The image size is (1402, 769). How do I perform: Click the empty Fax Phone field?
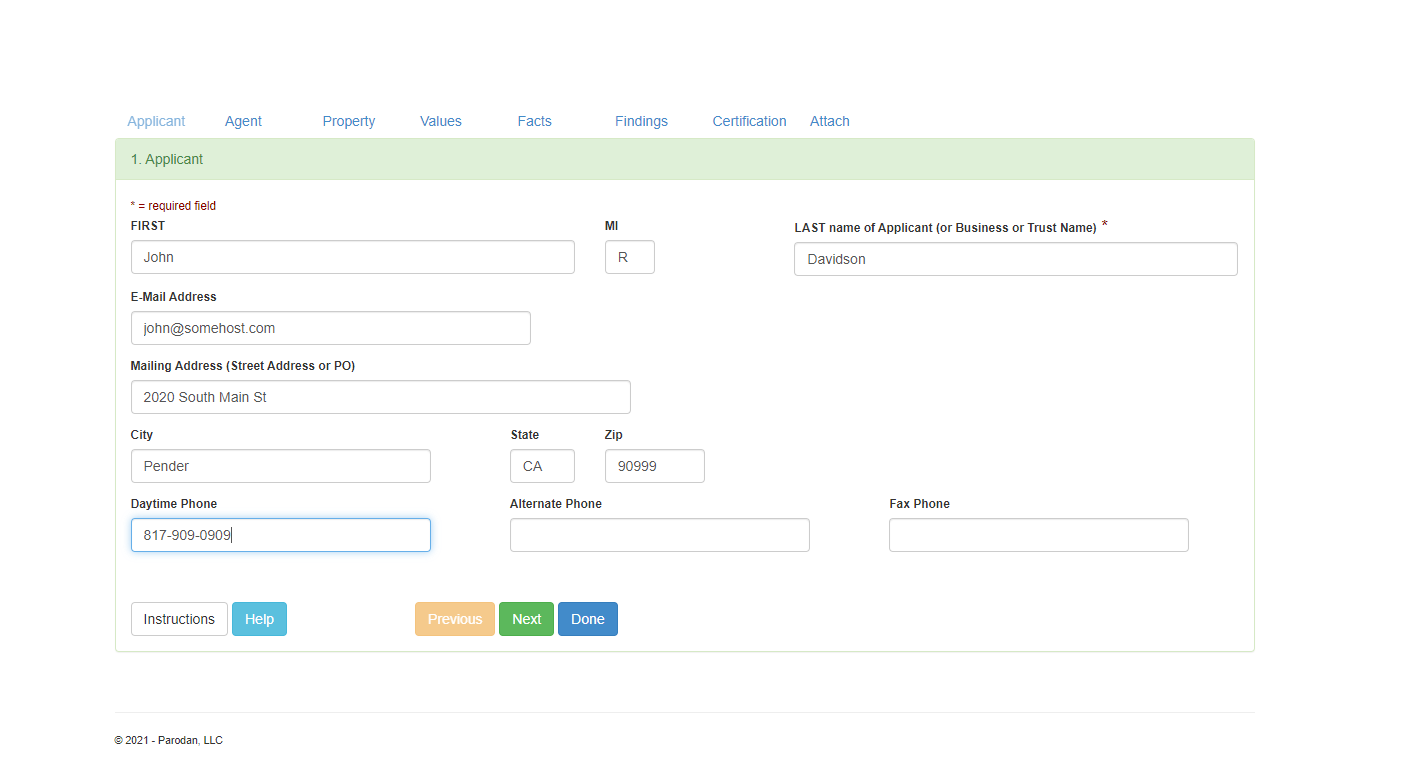[1039, 535]
